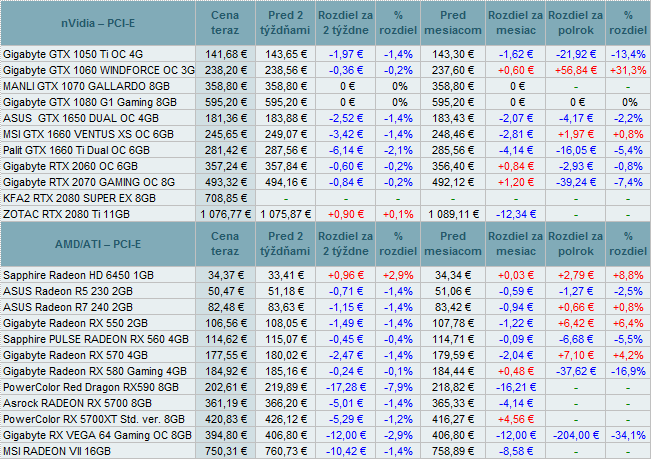Click the monthly difference '-12,34 €'
The image size is (651, 459).
coord(516,215)
